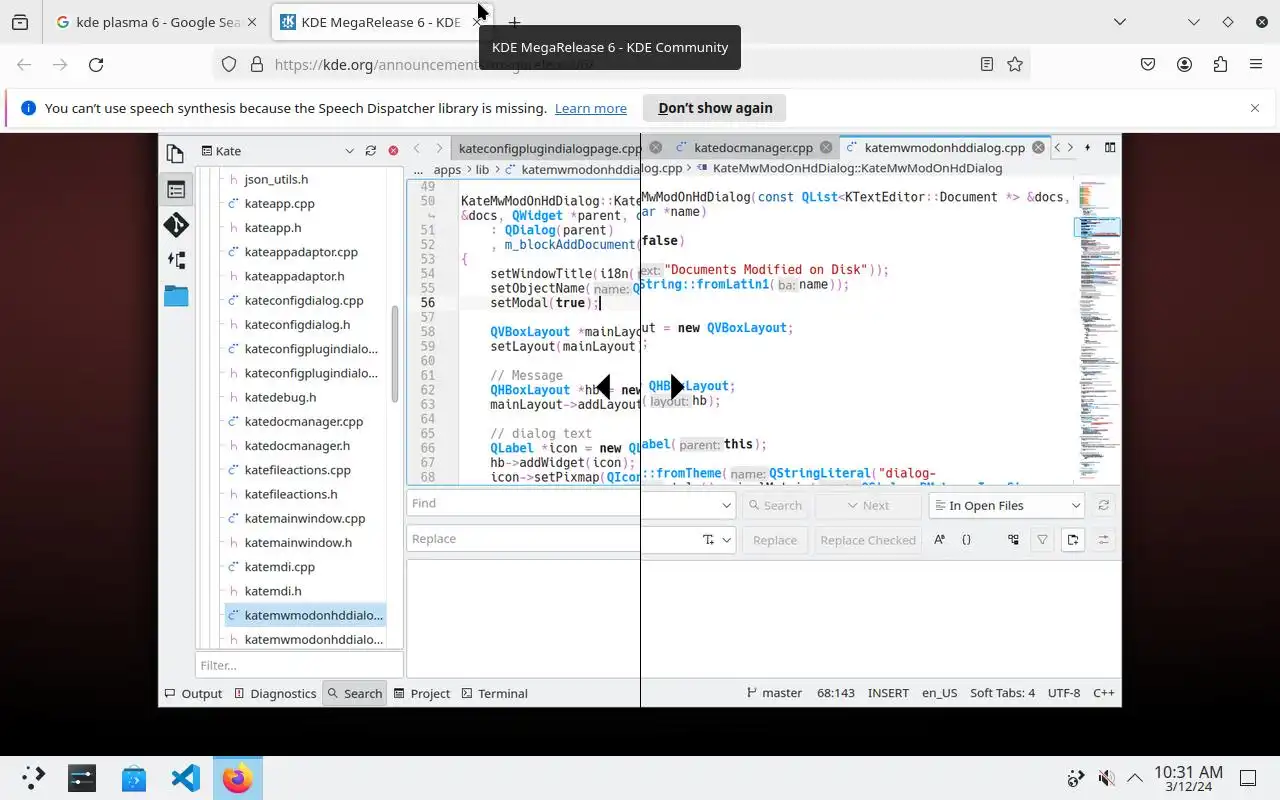Click the Replace button
Viewport: 1280px width, 800px height.
coord(775,540)
